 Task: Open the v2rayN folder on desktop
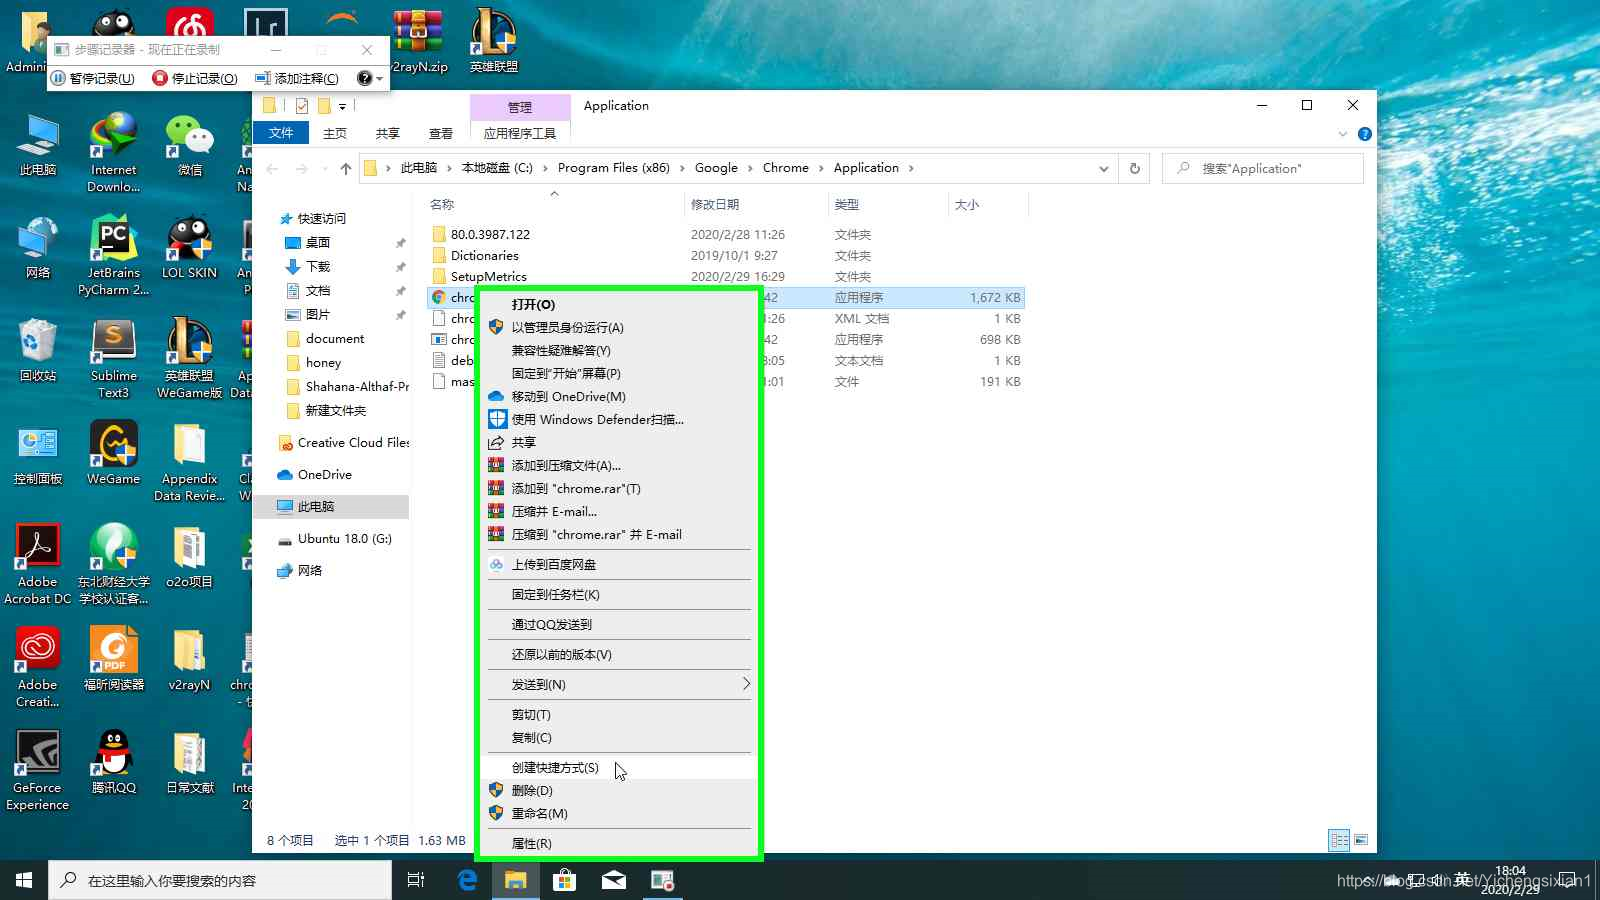(x=189, y=659)
